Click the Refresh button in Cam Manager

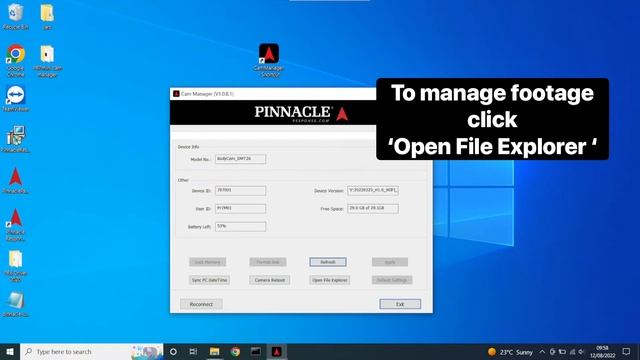[x=328, y=262]
